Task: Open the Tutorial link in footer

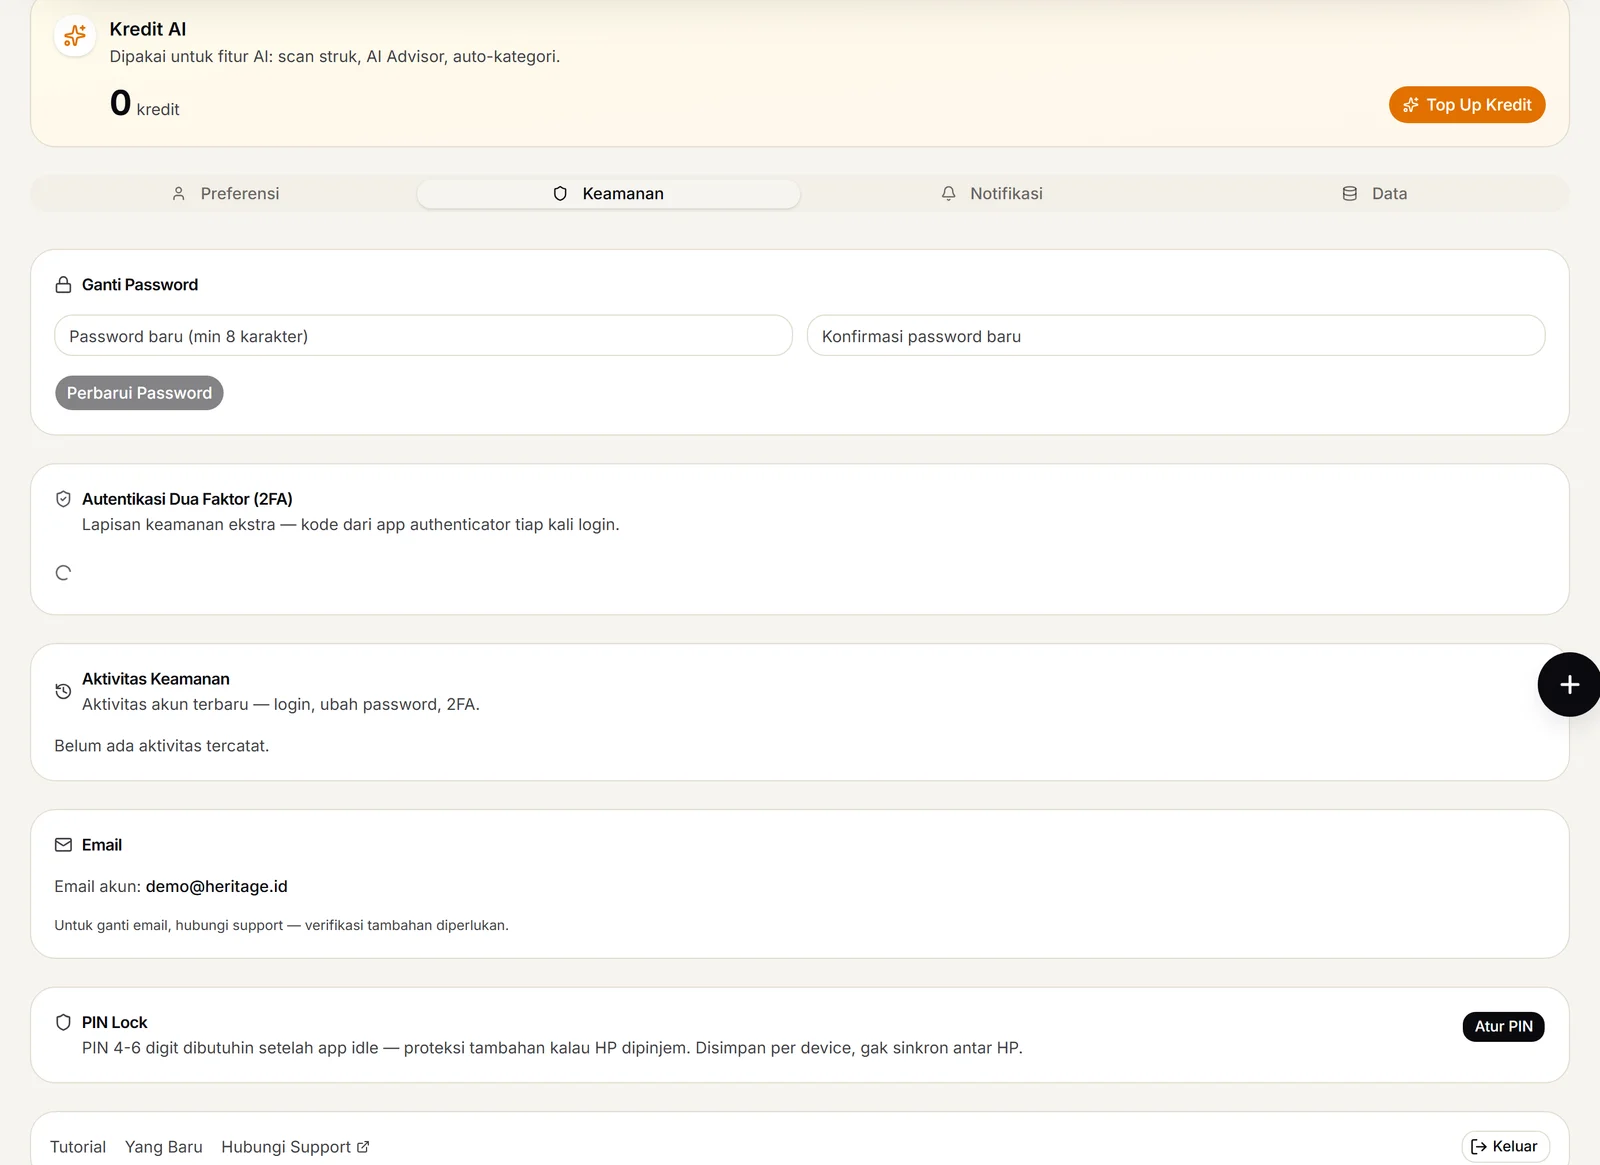Action: tap(78, 1147)
